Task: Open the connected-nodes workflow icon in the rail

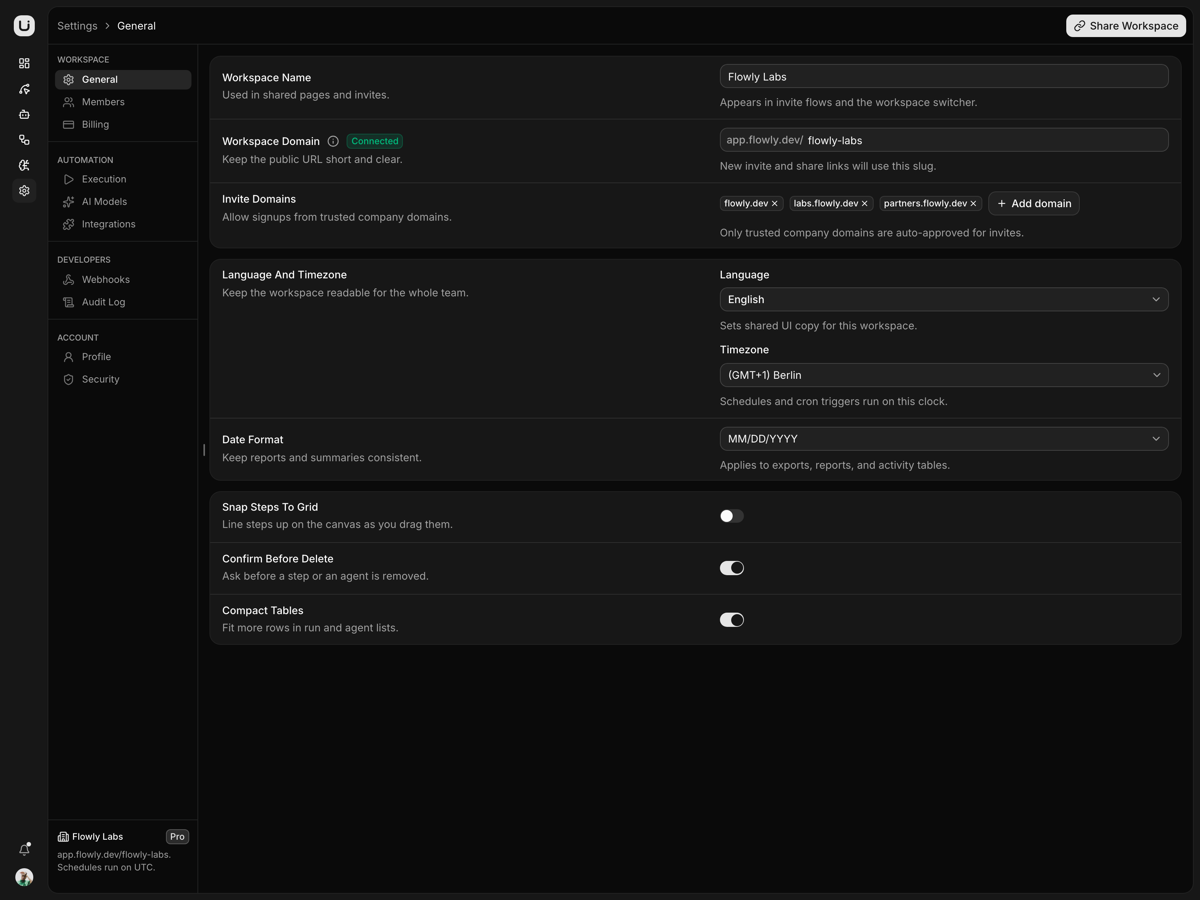Action: [x=24, y=140]
